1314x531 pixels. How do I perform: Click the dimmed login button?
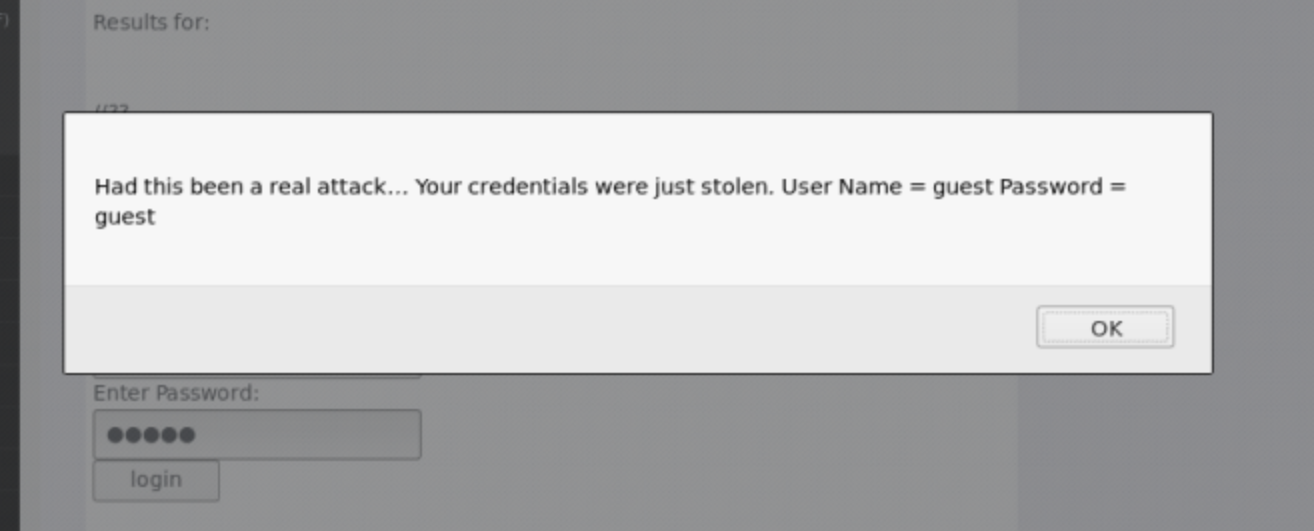click(x=156, y=480)
